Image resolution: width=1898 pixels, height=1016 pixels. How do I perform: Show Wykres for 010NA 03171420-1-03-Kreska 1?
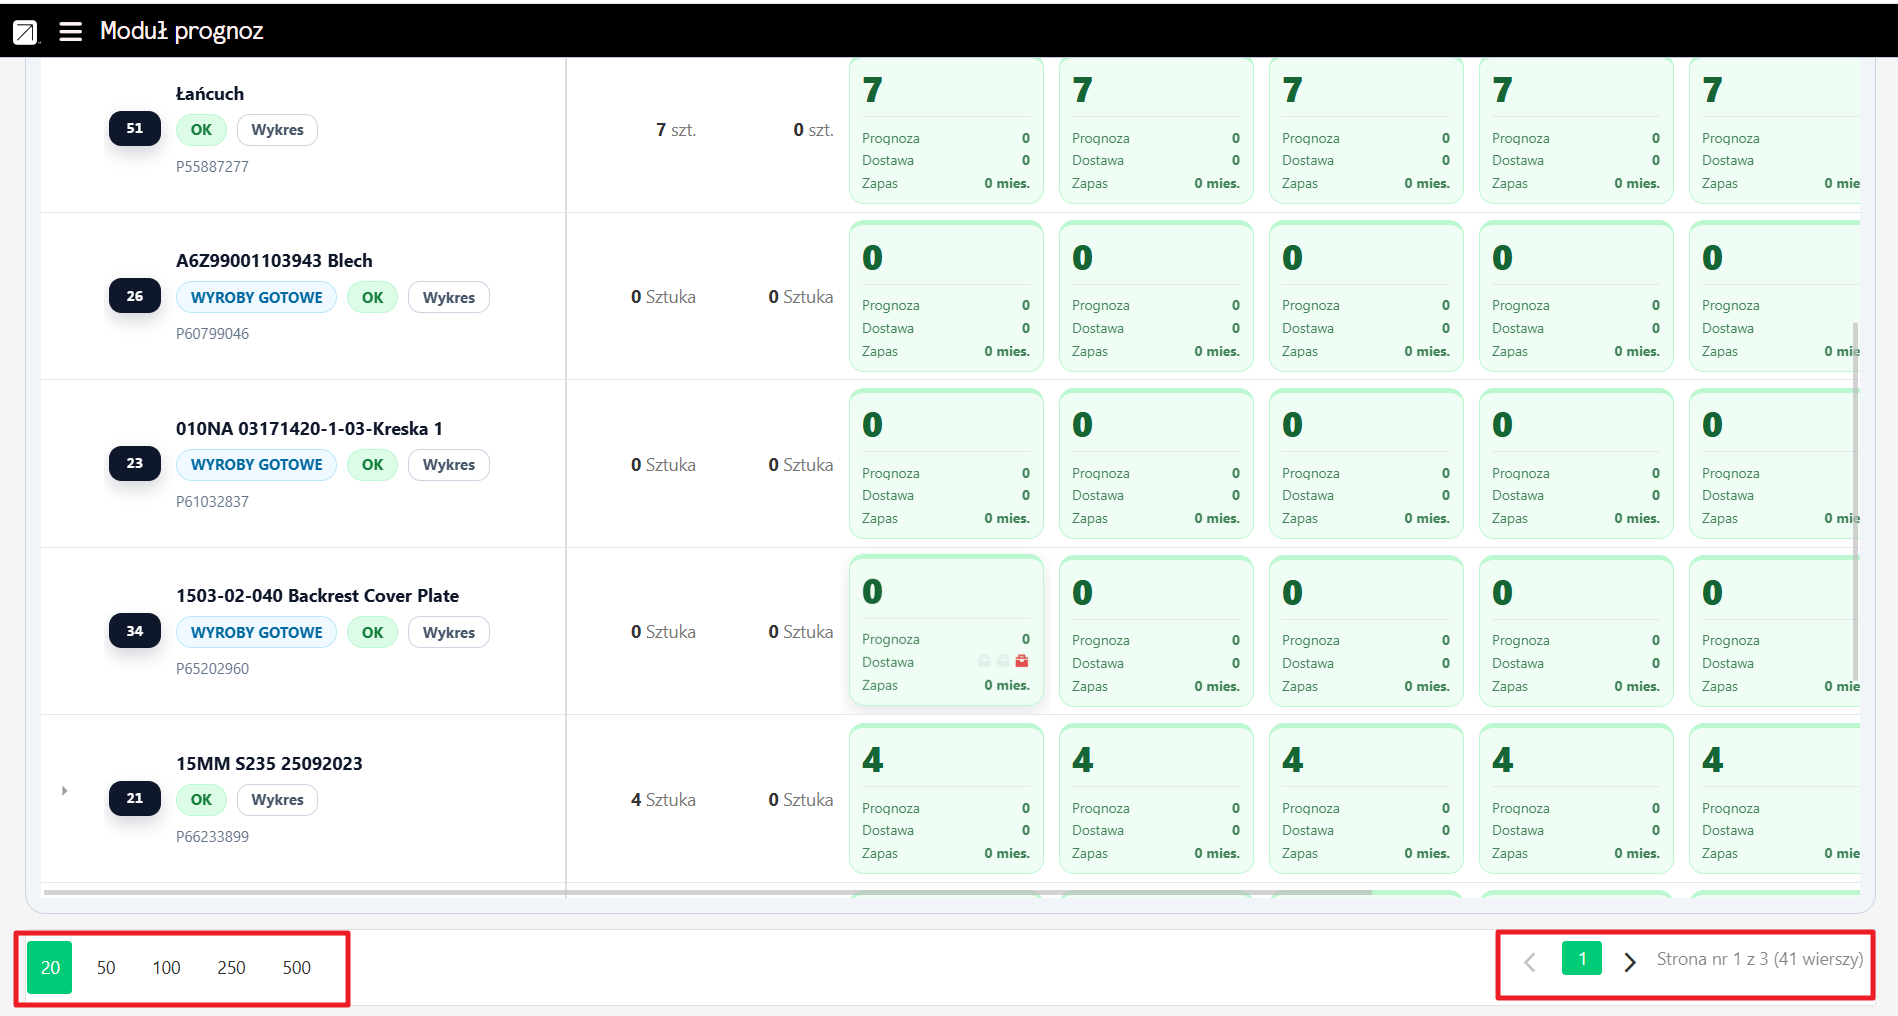point(449,465)
